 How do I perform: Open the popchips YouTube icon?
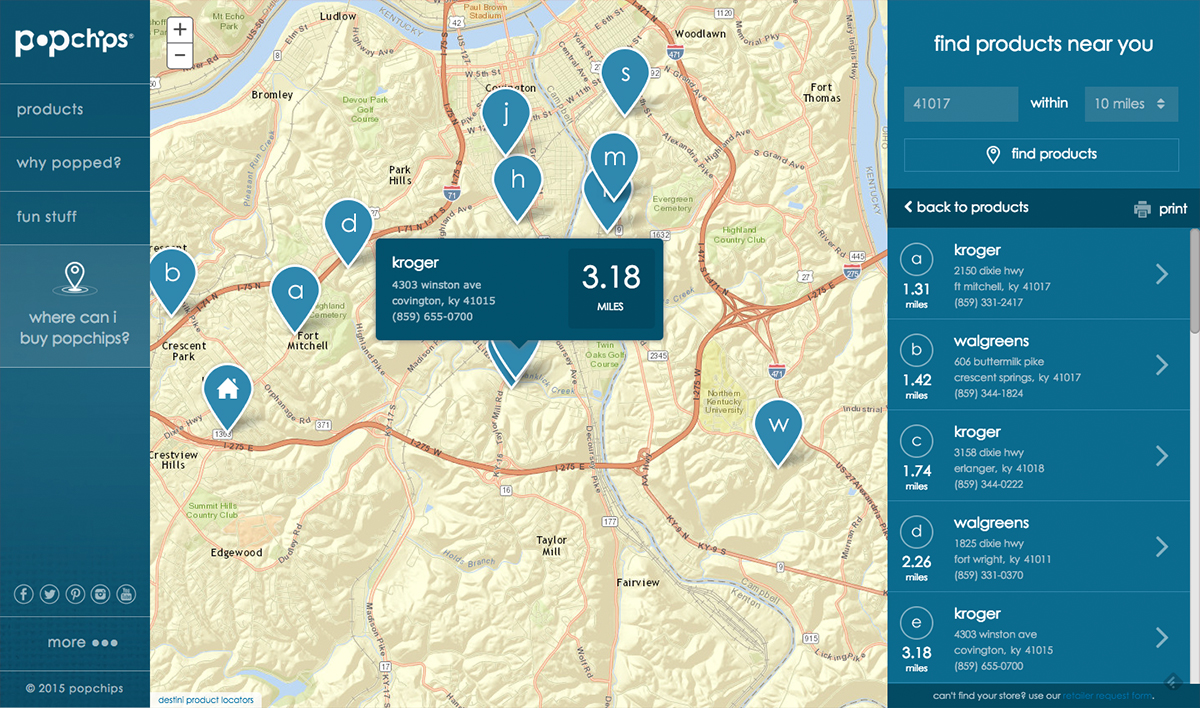click(126, 595)
